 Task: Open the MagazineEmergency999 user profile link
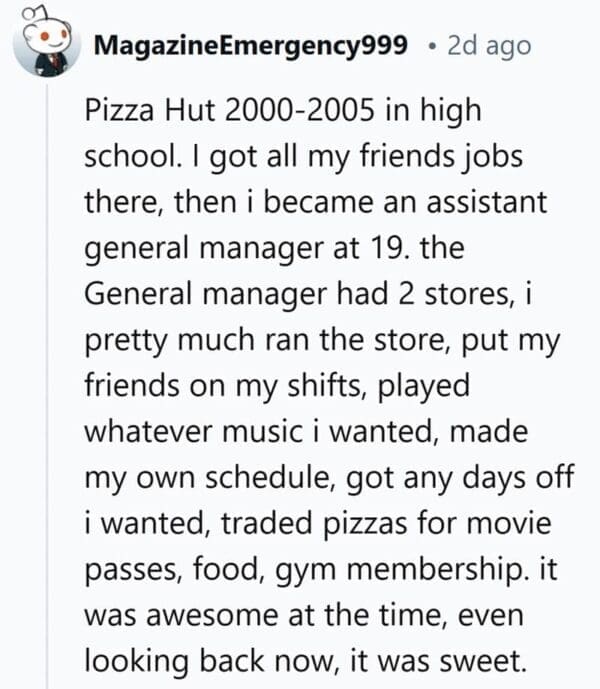[250, 46]
